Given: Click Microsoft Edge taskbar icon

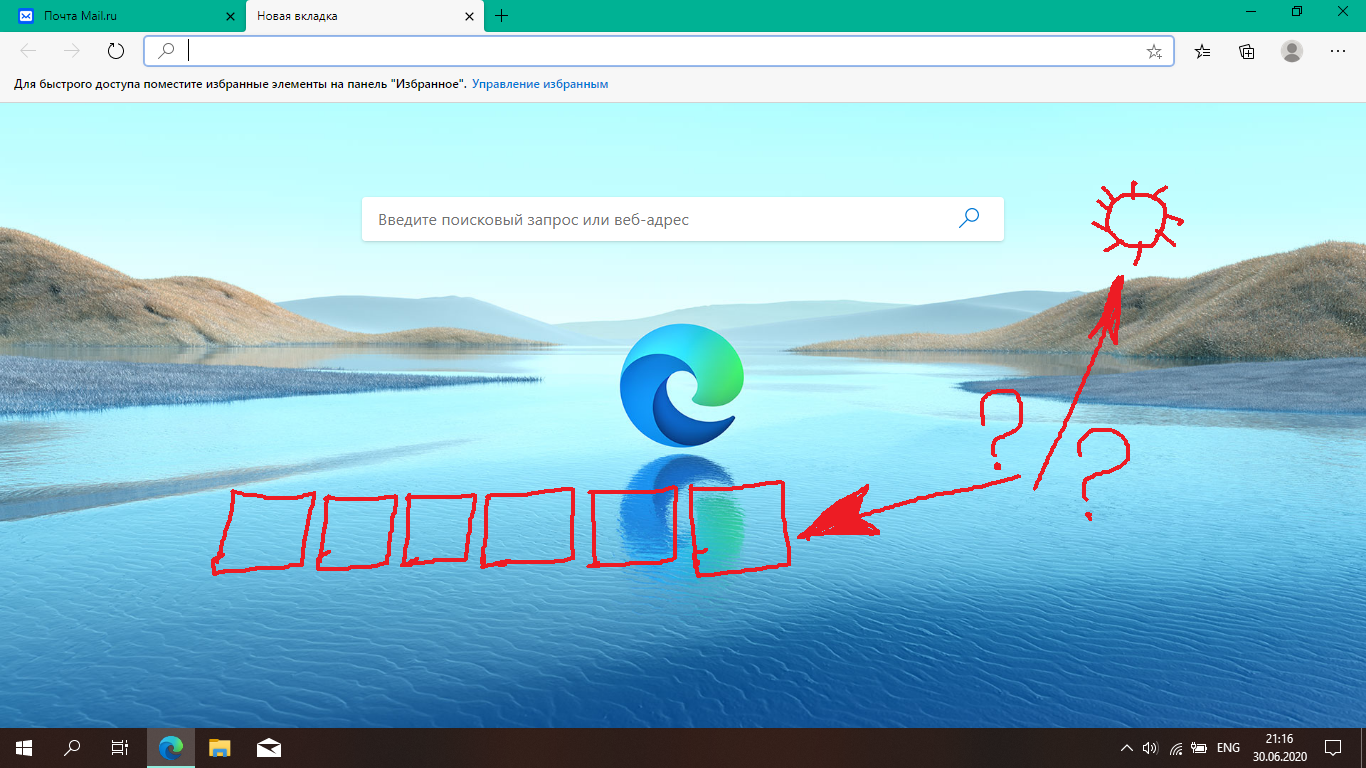Looking at the screenshot, I should point(172,747).
